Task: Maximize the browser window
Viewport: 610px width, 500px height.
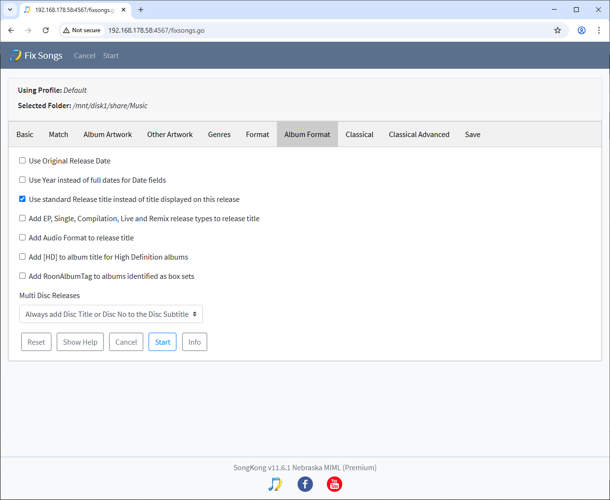Action: pyautogui.click(x=576, y=10)
